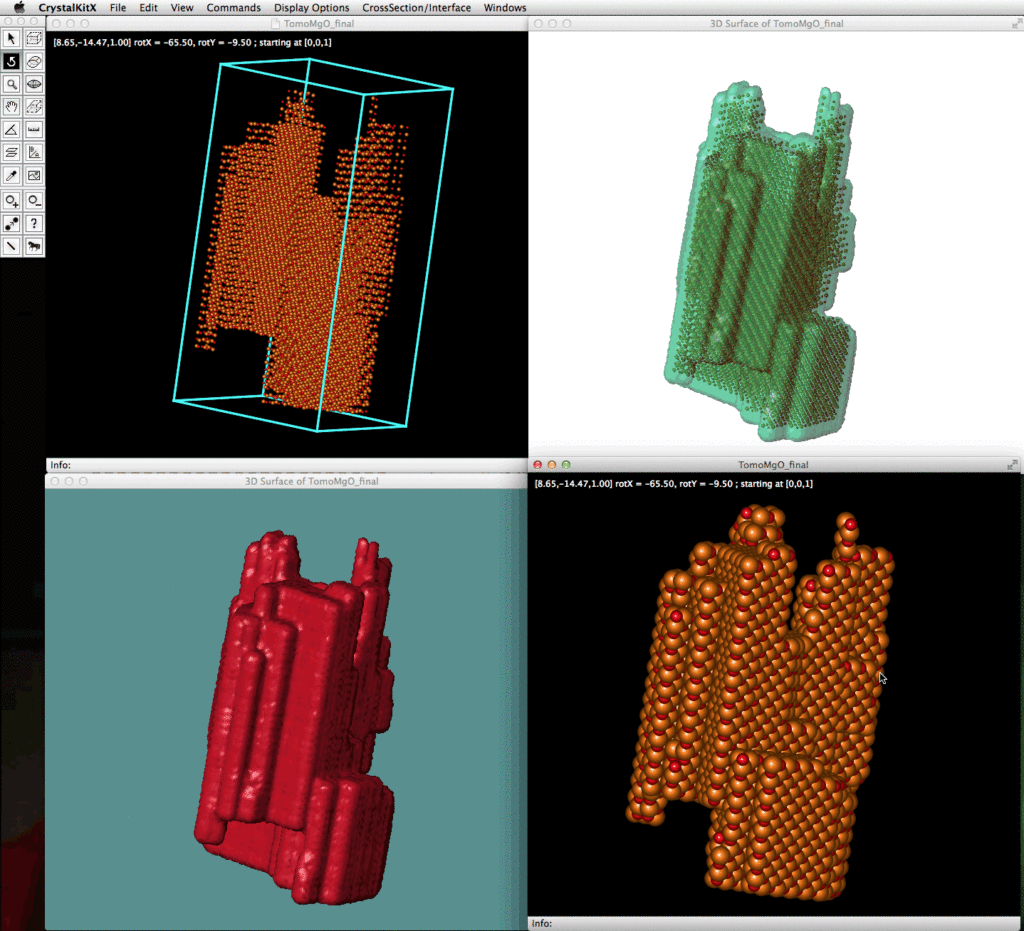Open the Apple system menu
Image resolution: width=1024 pixels, height=931 pixels.
click(19, 8)
